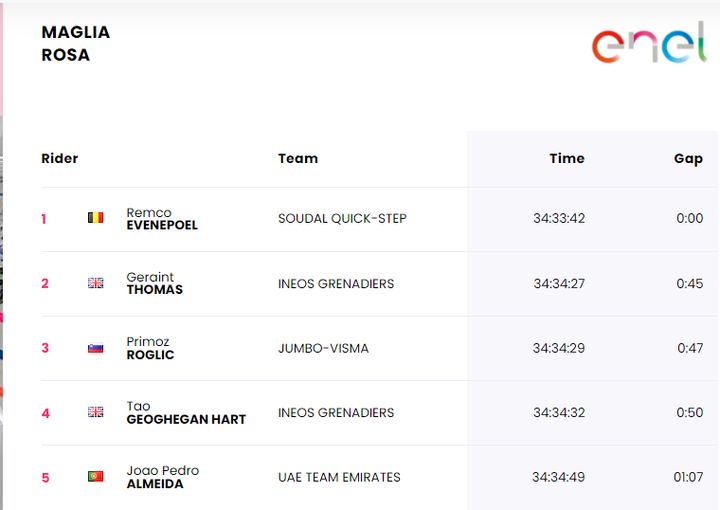Select rider Joao Pedro Almeida
Image resolution: width=720 pixels, height=510 pixels.
(x=162, y=477)
